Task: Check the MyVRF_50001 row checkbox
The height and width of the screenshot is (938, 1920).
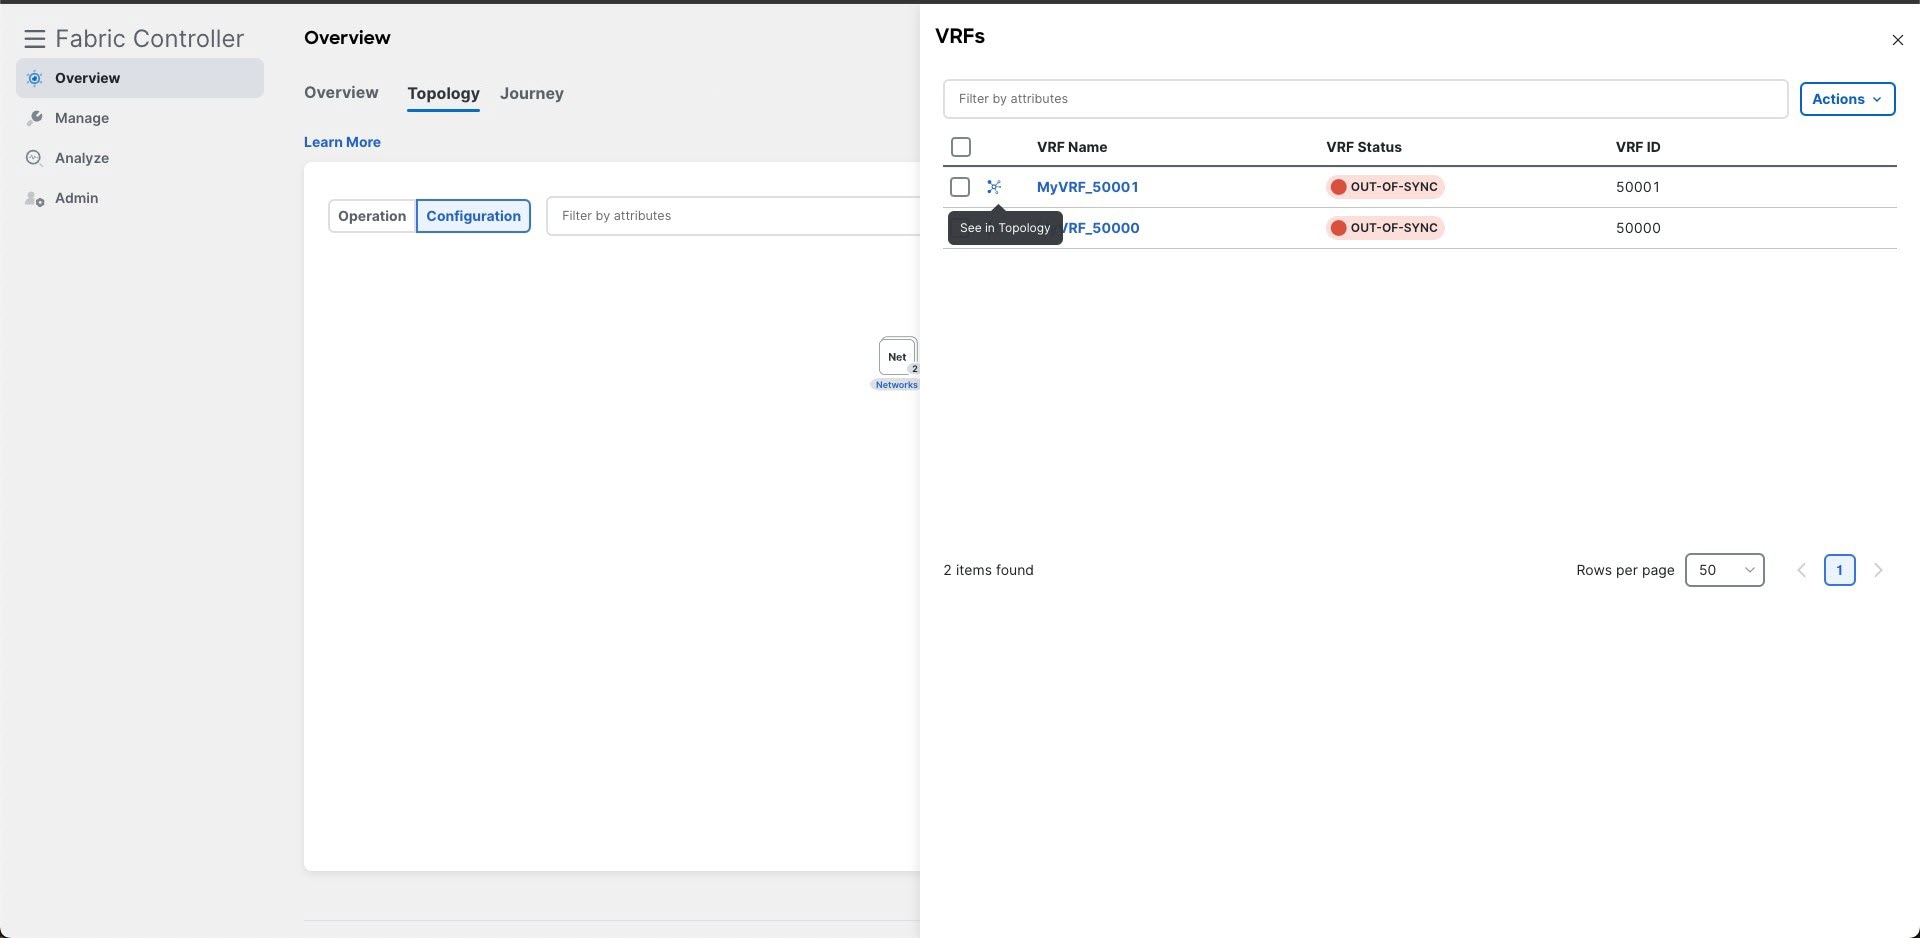Action: click(960, 187)
